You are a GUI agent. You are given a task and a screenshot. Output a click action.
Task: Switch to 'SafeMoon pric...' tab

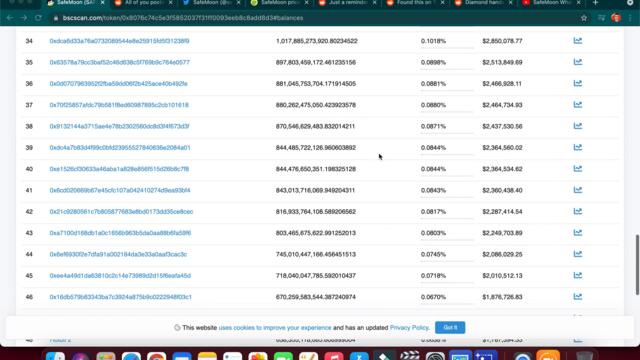[279, 3]
